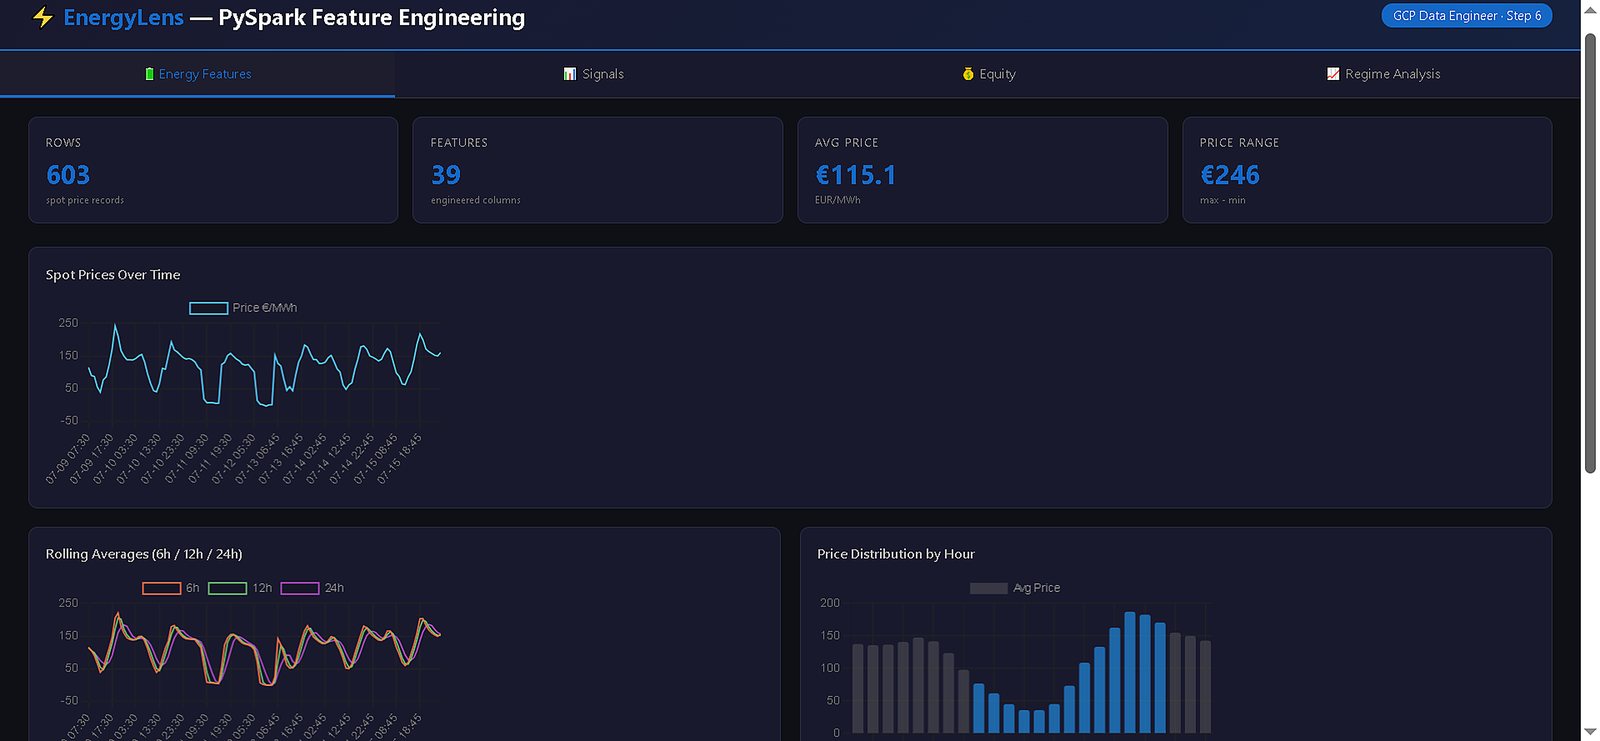Toggle the 6h rolling average legend
Image resolution: width=1600 pixels, height=741 pixels.
pos(171,588)
